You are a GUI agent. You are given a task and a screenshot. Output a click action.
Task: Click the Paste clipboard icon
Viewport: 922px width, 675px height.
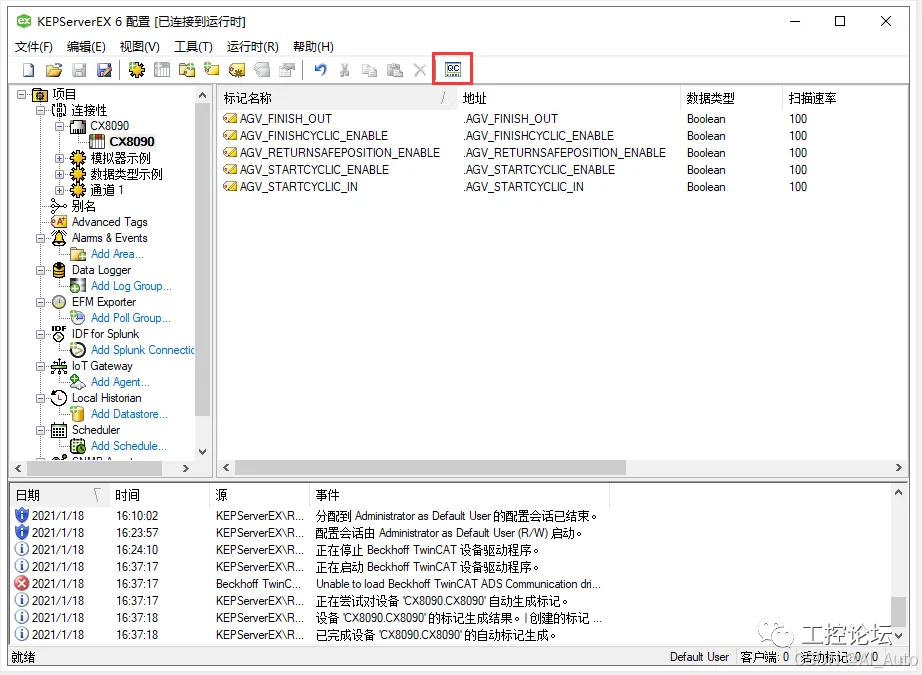coord(395,70)
